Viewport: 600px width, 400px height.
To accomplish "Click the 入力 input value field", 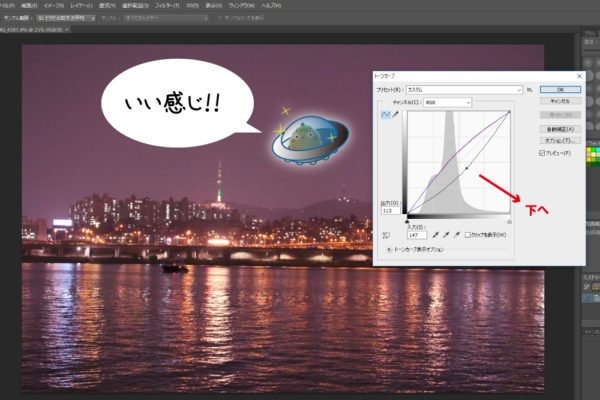I will coord(416,234).
